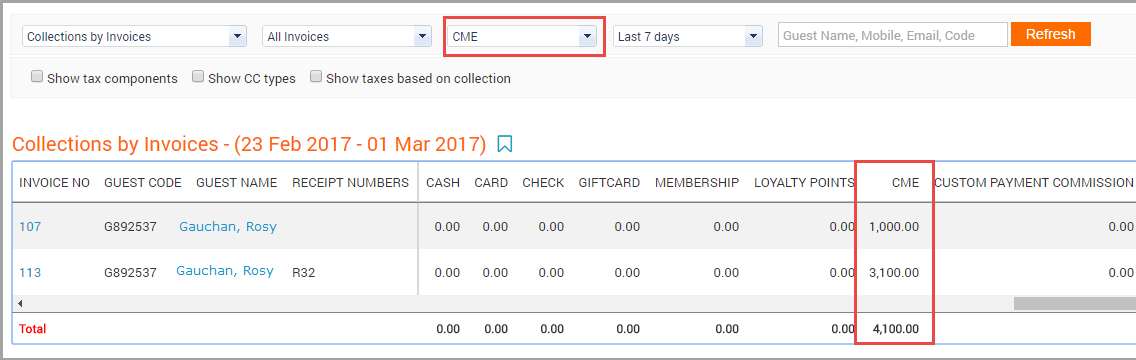Screen dimensions: 1136x360
Task: Open Gauchan, Rosy guest on invoice 107 row
Action: click(227, 227)
